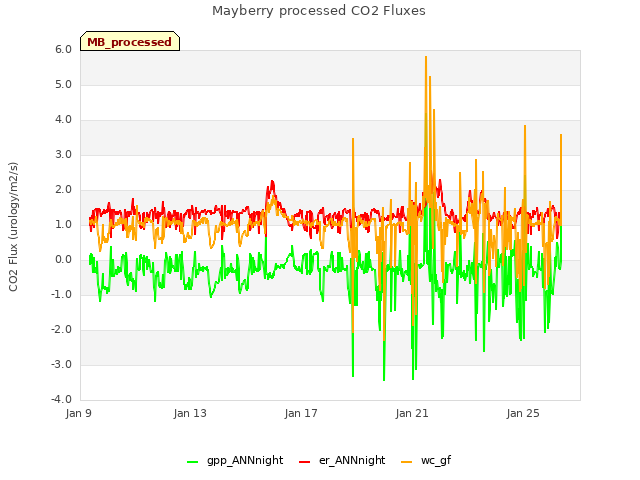Click the Jan 13 x-axis tick label
640x480 pixels.
(190, 413)
